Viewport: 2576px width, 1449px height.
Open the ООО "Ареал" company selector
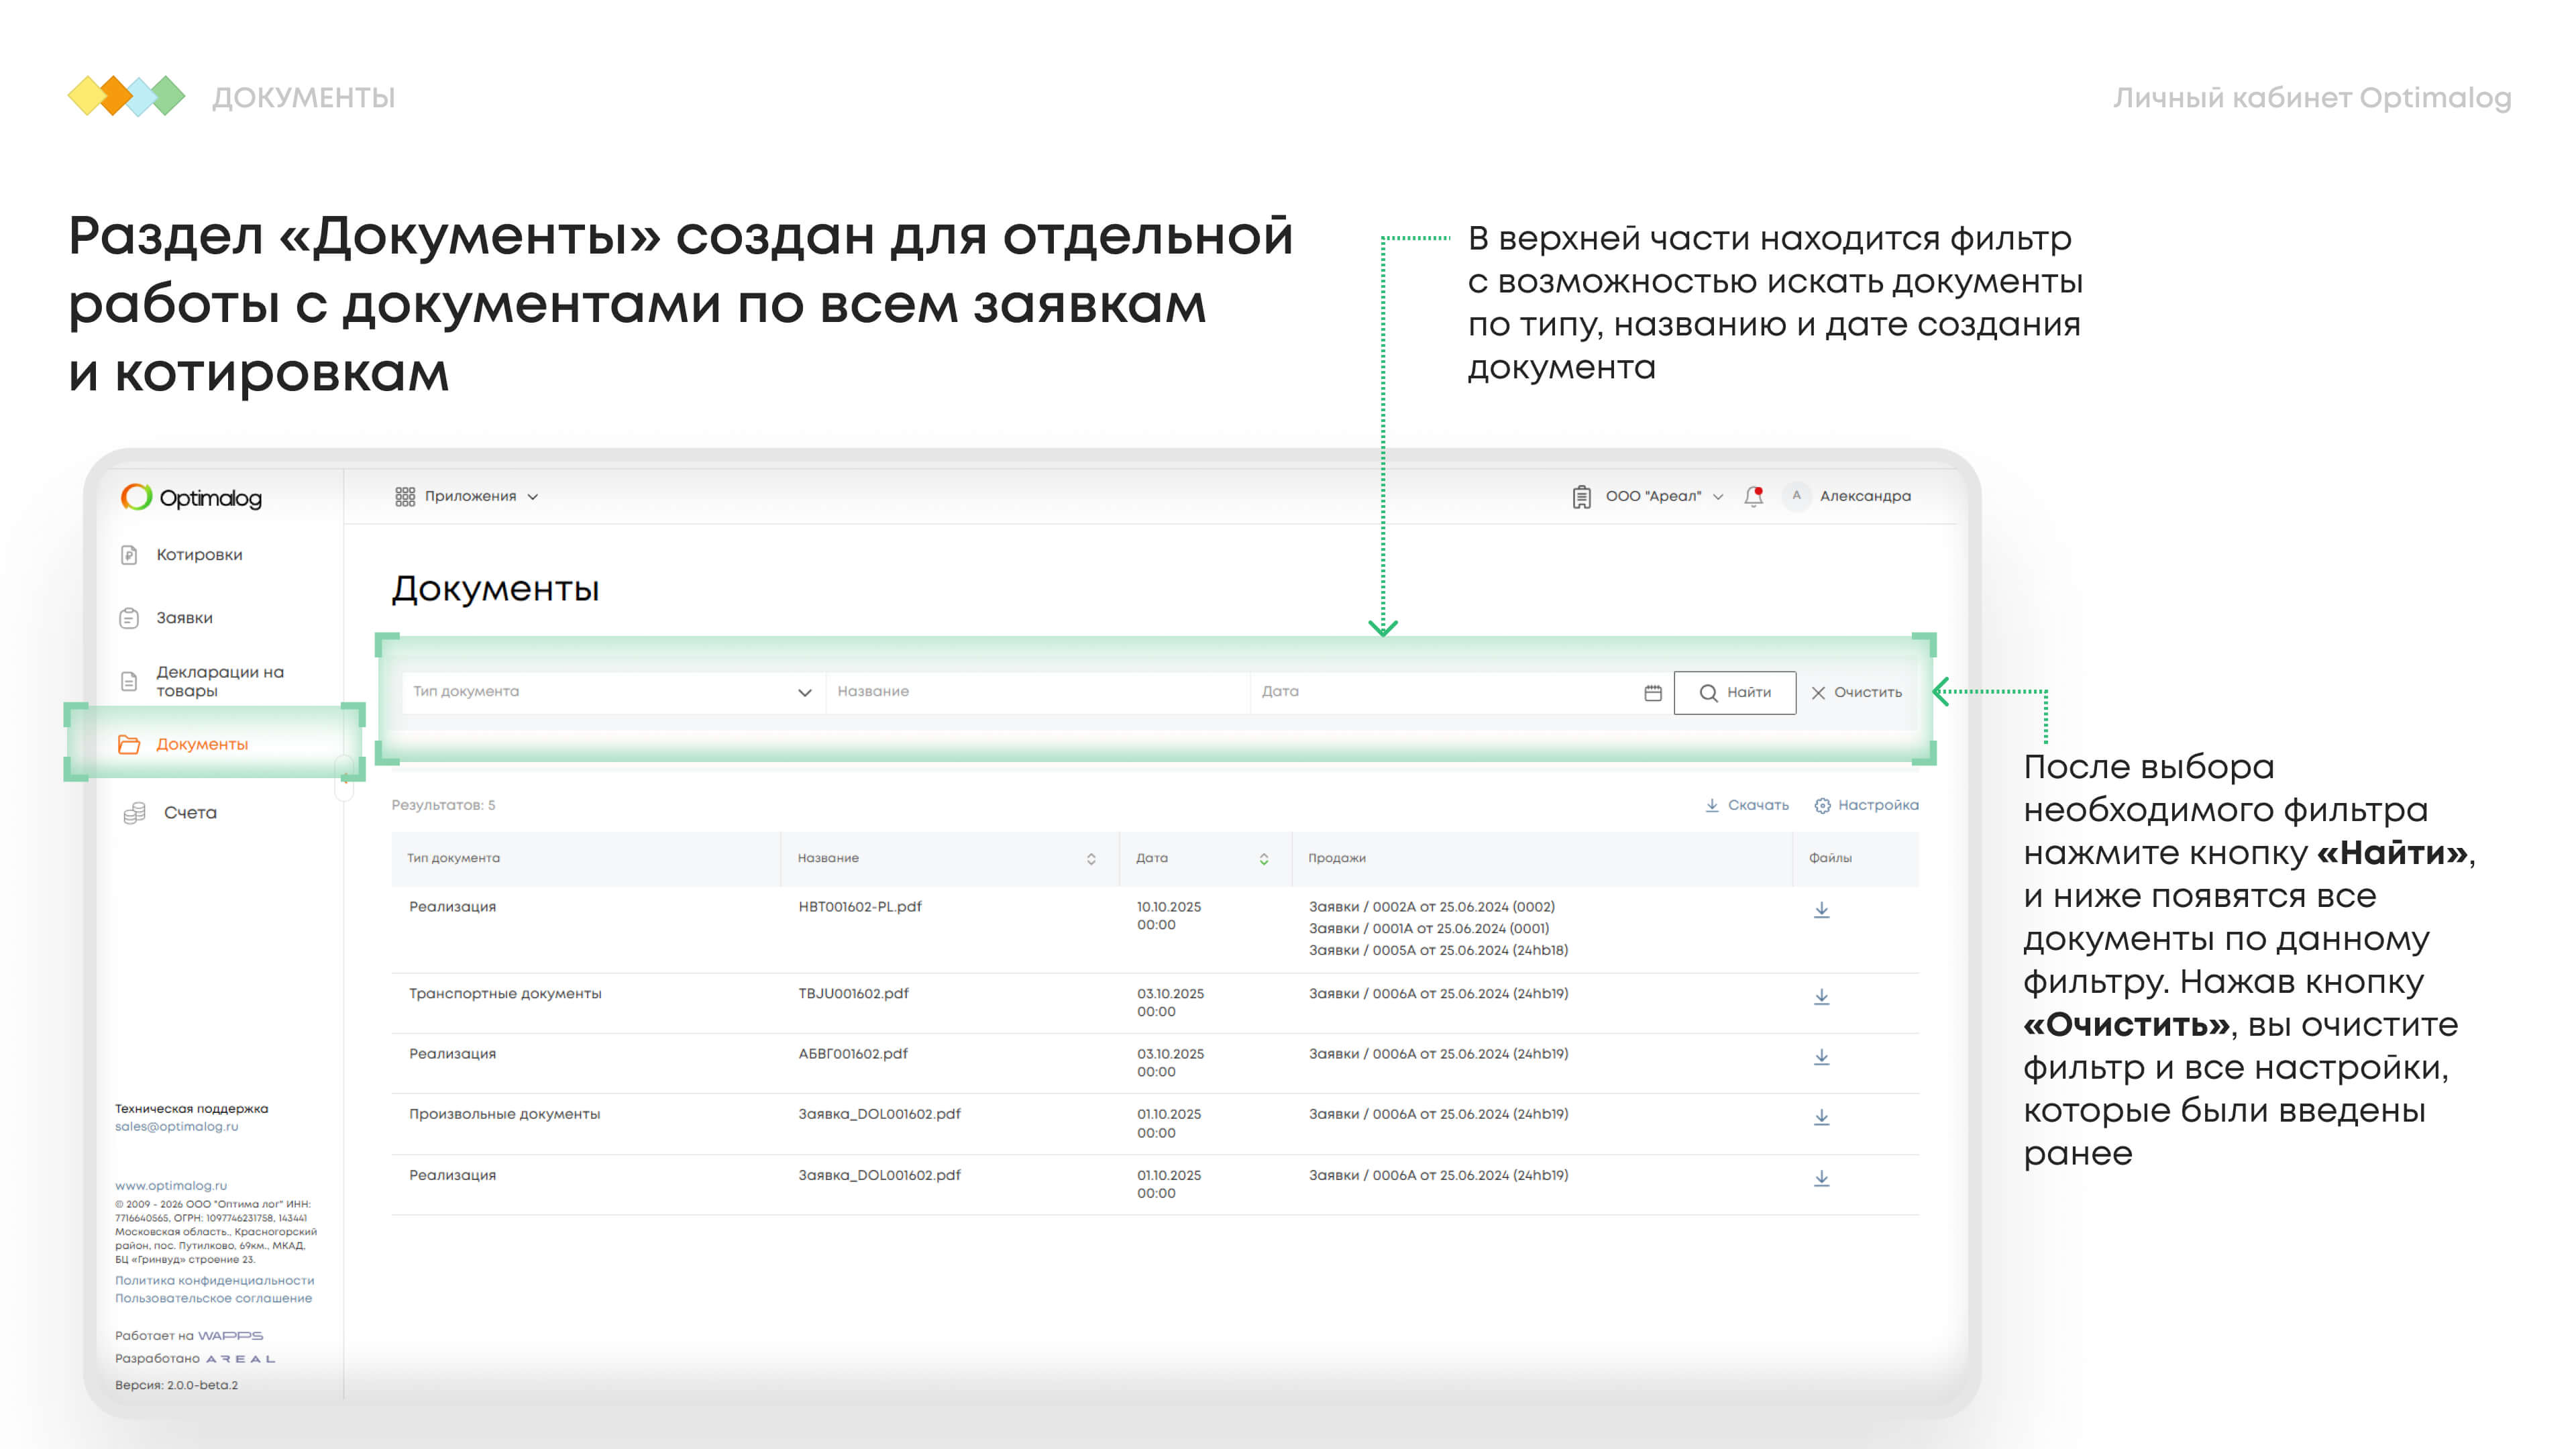coord(1652,496)
